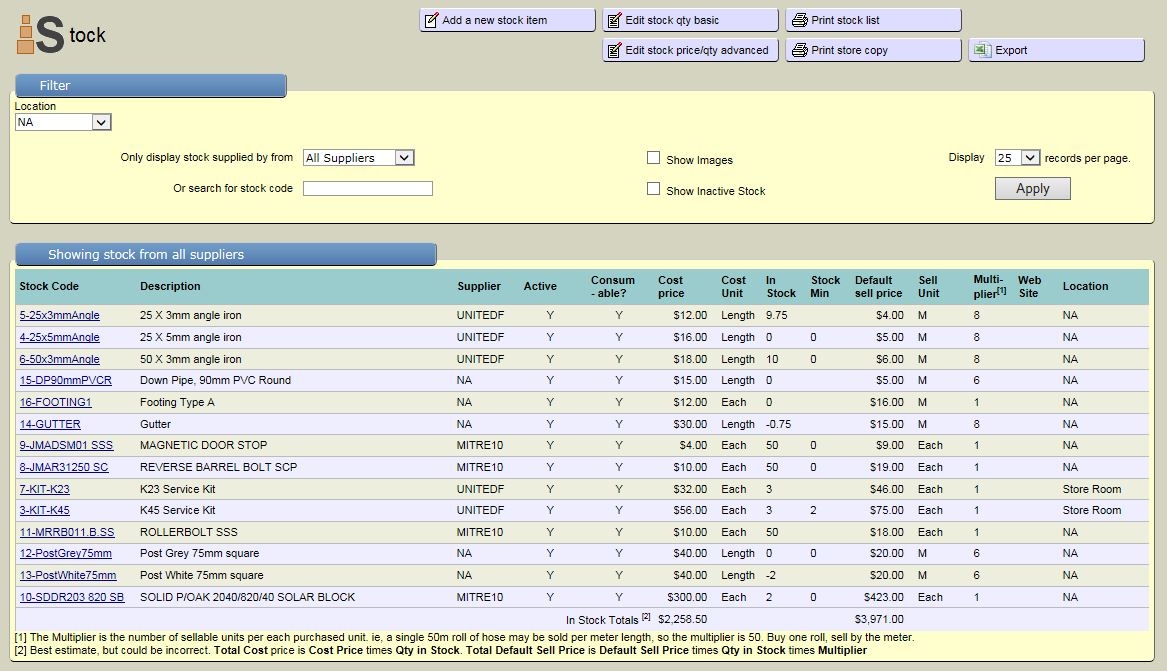Focus the search for stock code field
Image resolution: width=1167 pixels, height=671 pixels.
367,188
